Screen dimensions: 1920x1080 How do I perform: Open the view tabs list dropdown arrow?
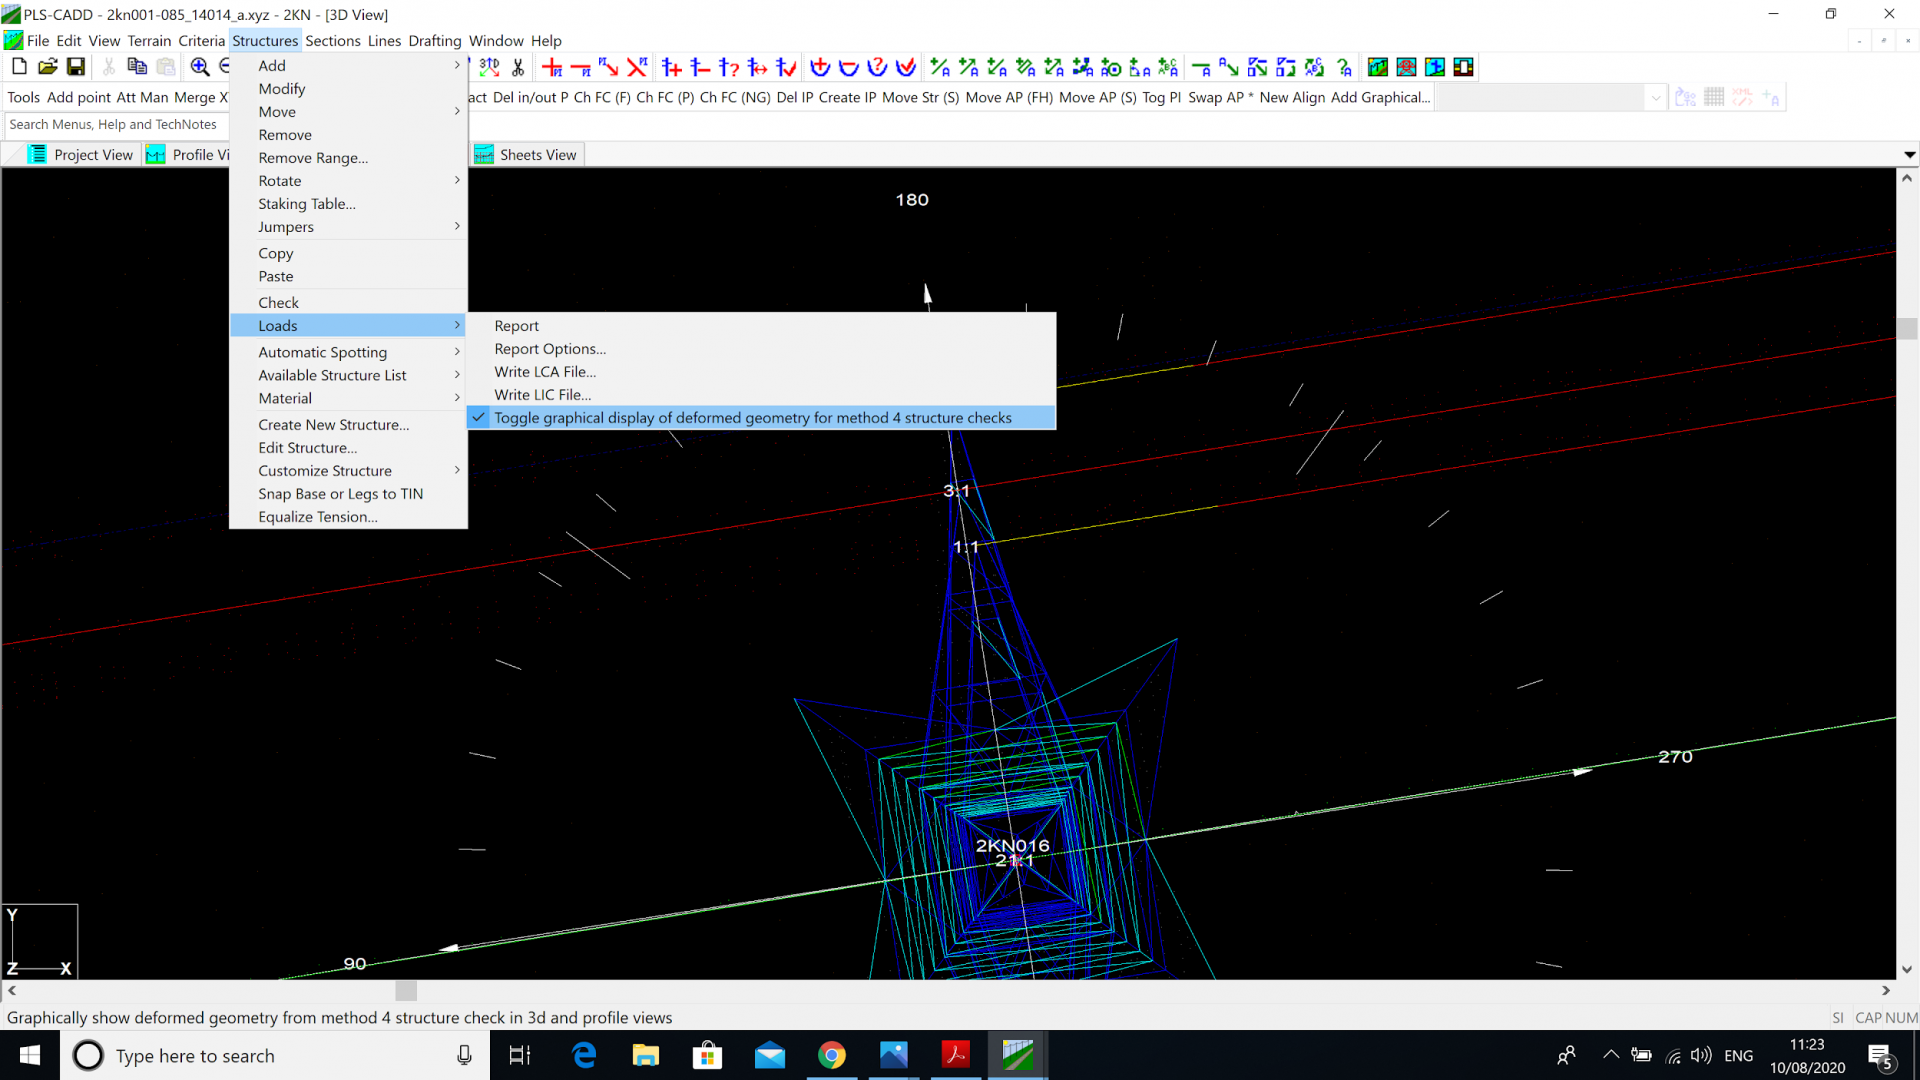click(x=1909, y=155)
